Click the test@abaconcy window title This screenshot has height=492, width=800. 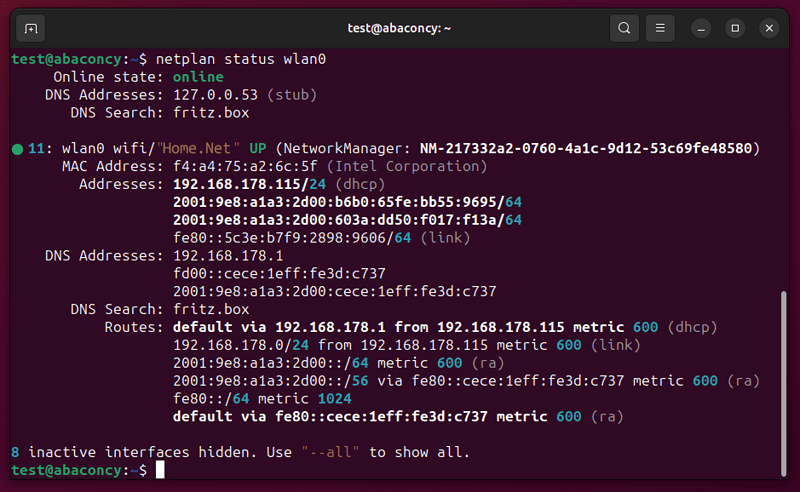tap(399, 29)
